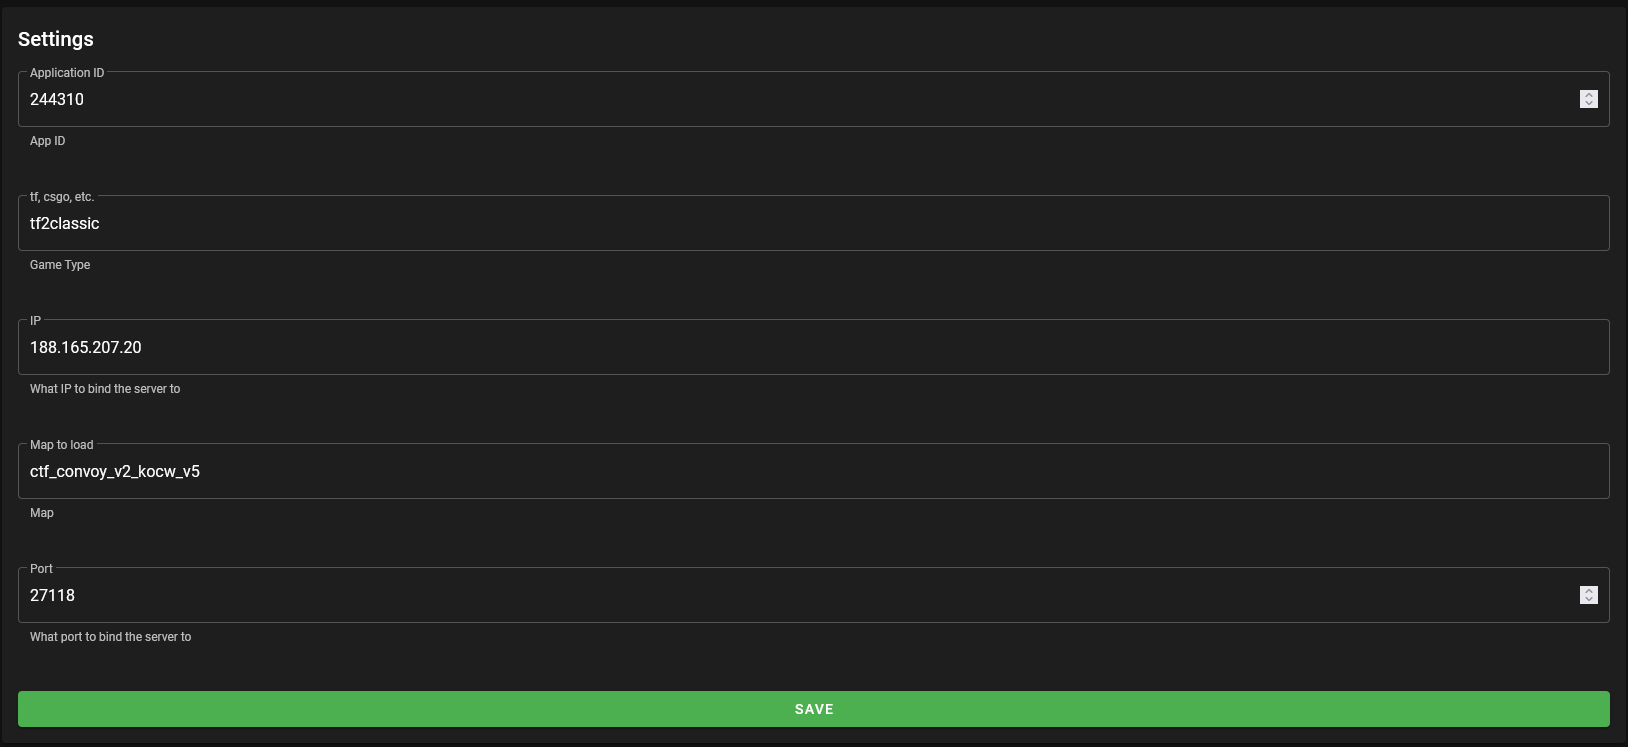Click the green SAVE button
Image resolution: width=1628 pixels, height=747 pixels.
(x=814, y=709)
